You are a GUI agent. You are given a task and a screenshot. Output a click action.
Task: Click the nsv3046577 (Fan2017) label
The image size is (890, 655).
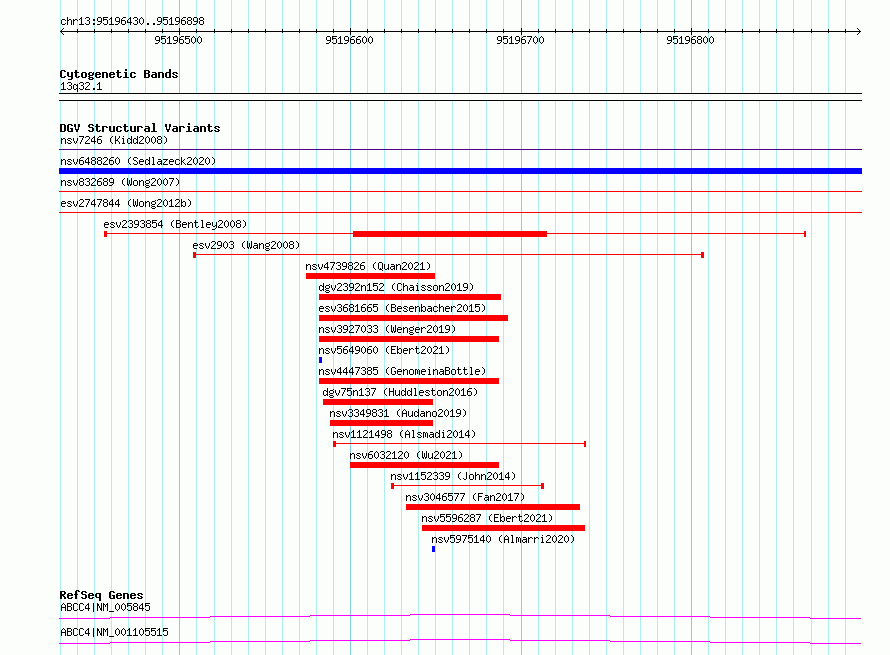point(465,497)
